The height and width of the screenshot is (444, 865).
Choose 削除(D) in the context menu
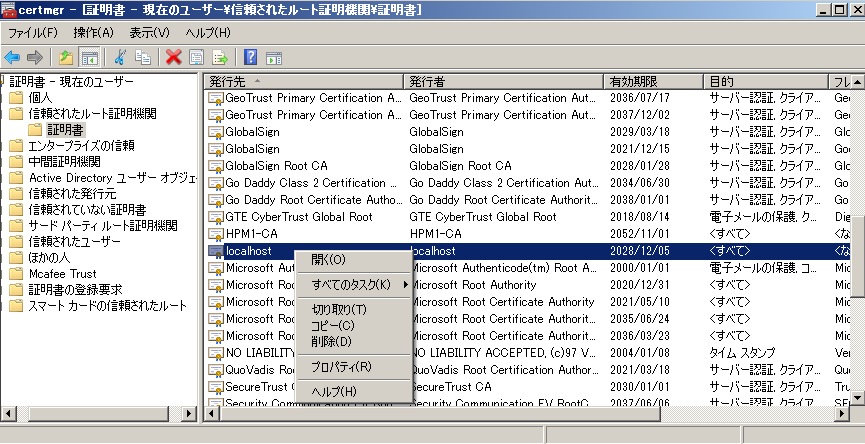(x=331, y=342)
